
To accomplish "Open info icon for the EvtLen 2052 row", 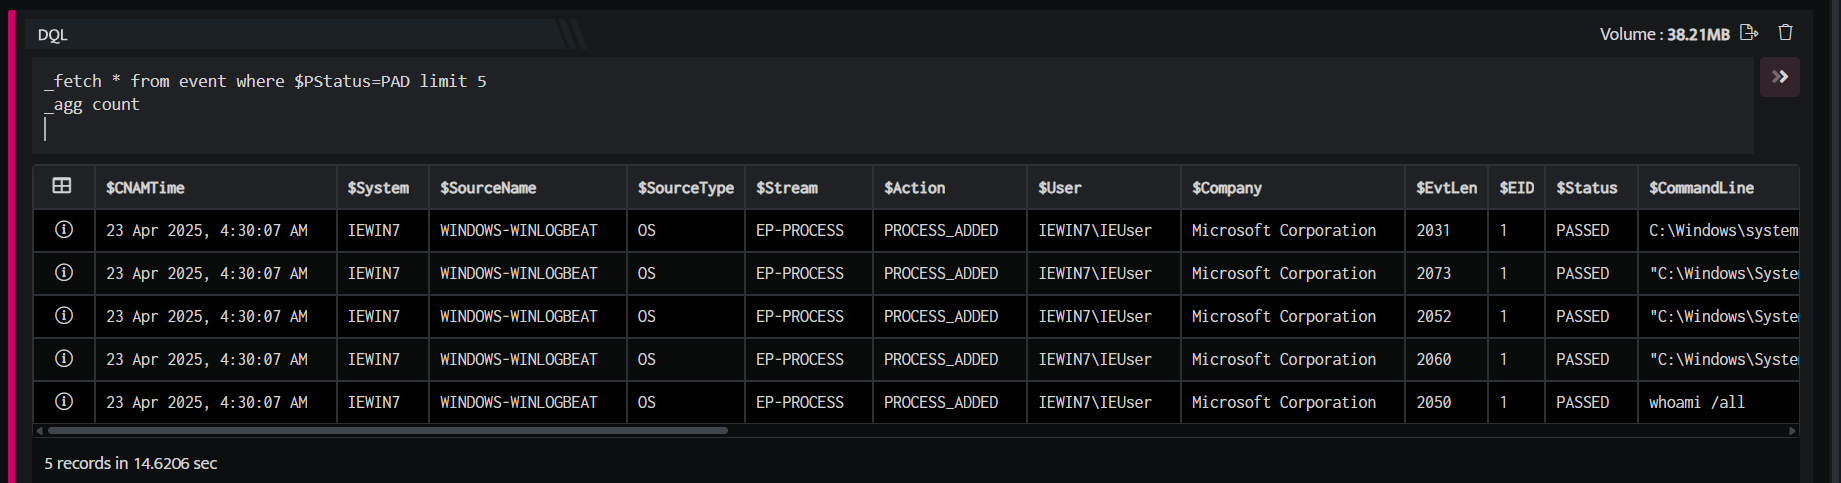I will coord(64,315).
